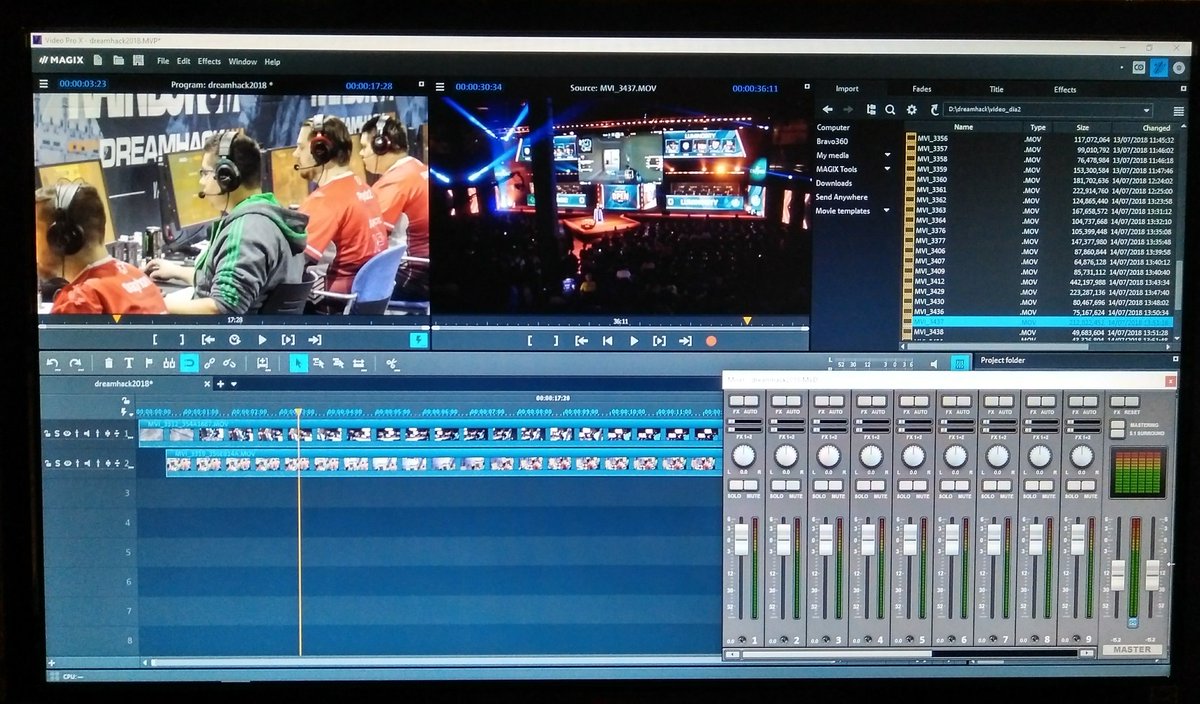The height and width of the screenshot is (704, 1200).
Task: Sort files by the Size column
Action: click(1082, 127)
